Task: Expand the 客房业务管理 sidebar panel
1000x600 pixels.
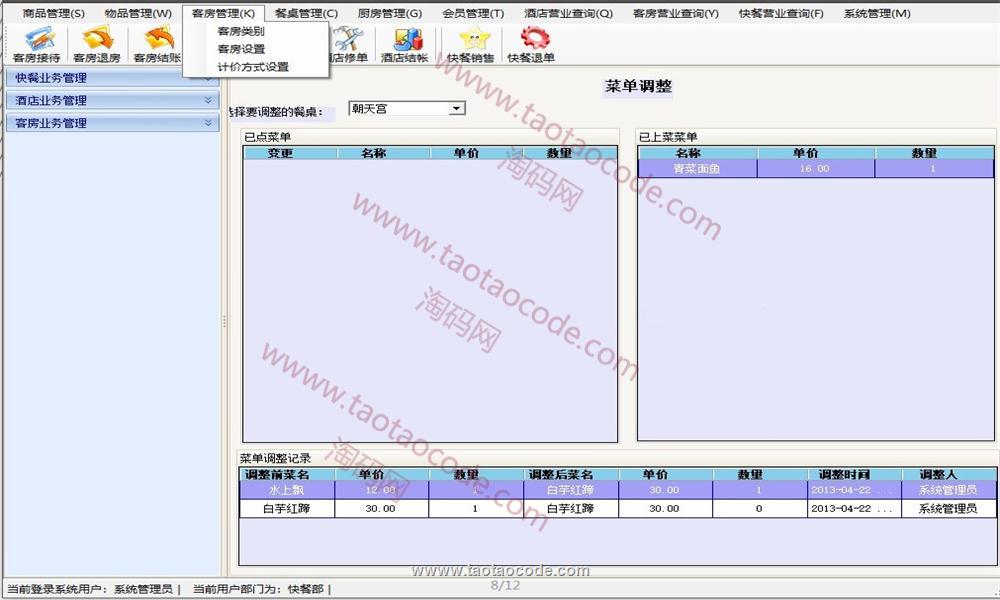Action: 111,123
